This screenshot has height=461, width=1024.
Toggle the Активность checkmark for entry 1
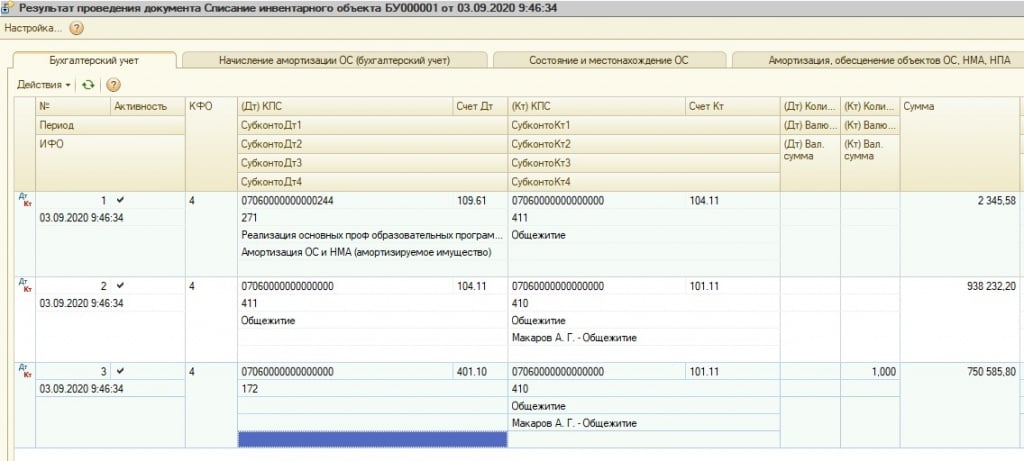(x=121, y=200)
